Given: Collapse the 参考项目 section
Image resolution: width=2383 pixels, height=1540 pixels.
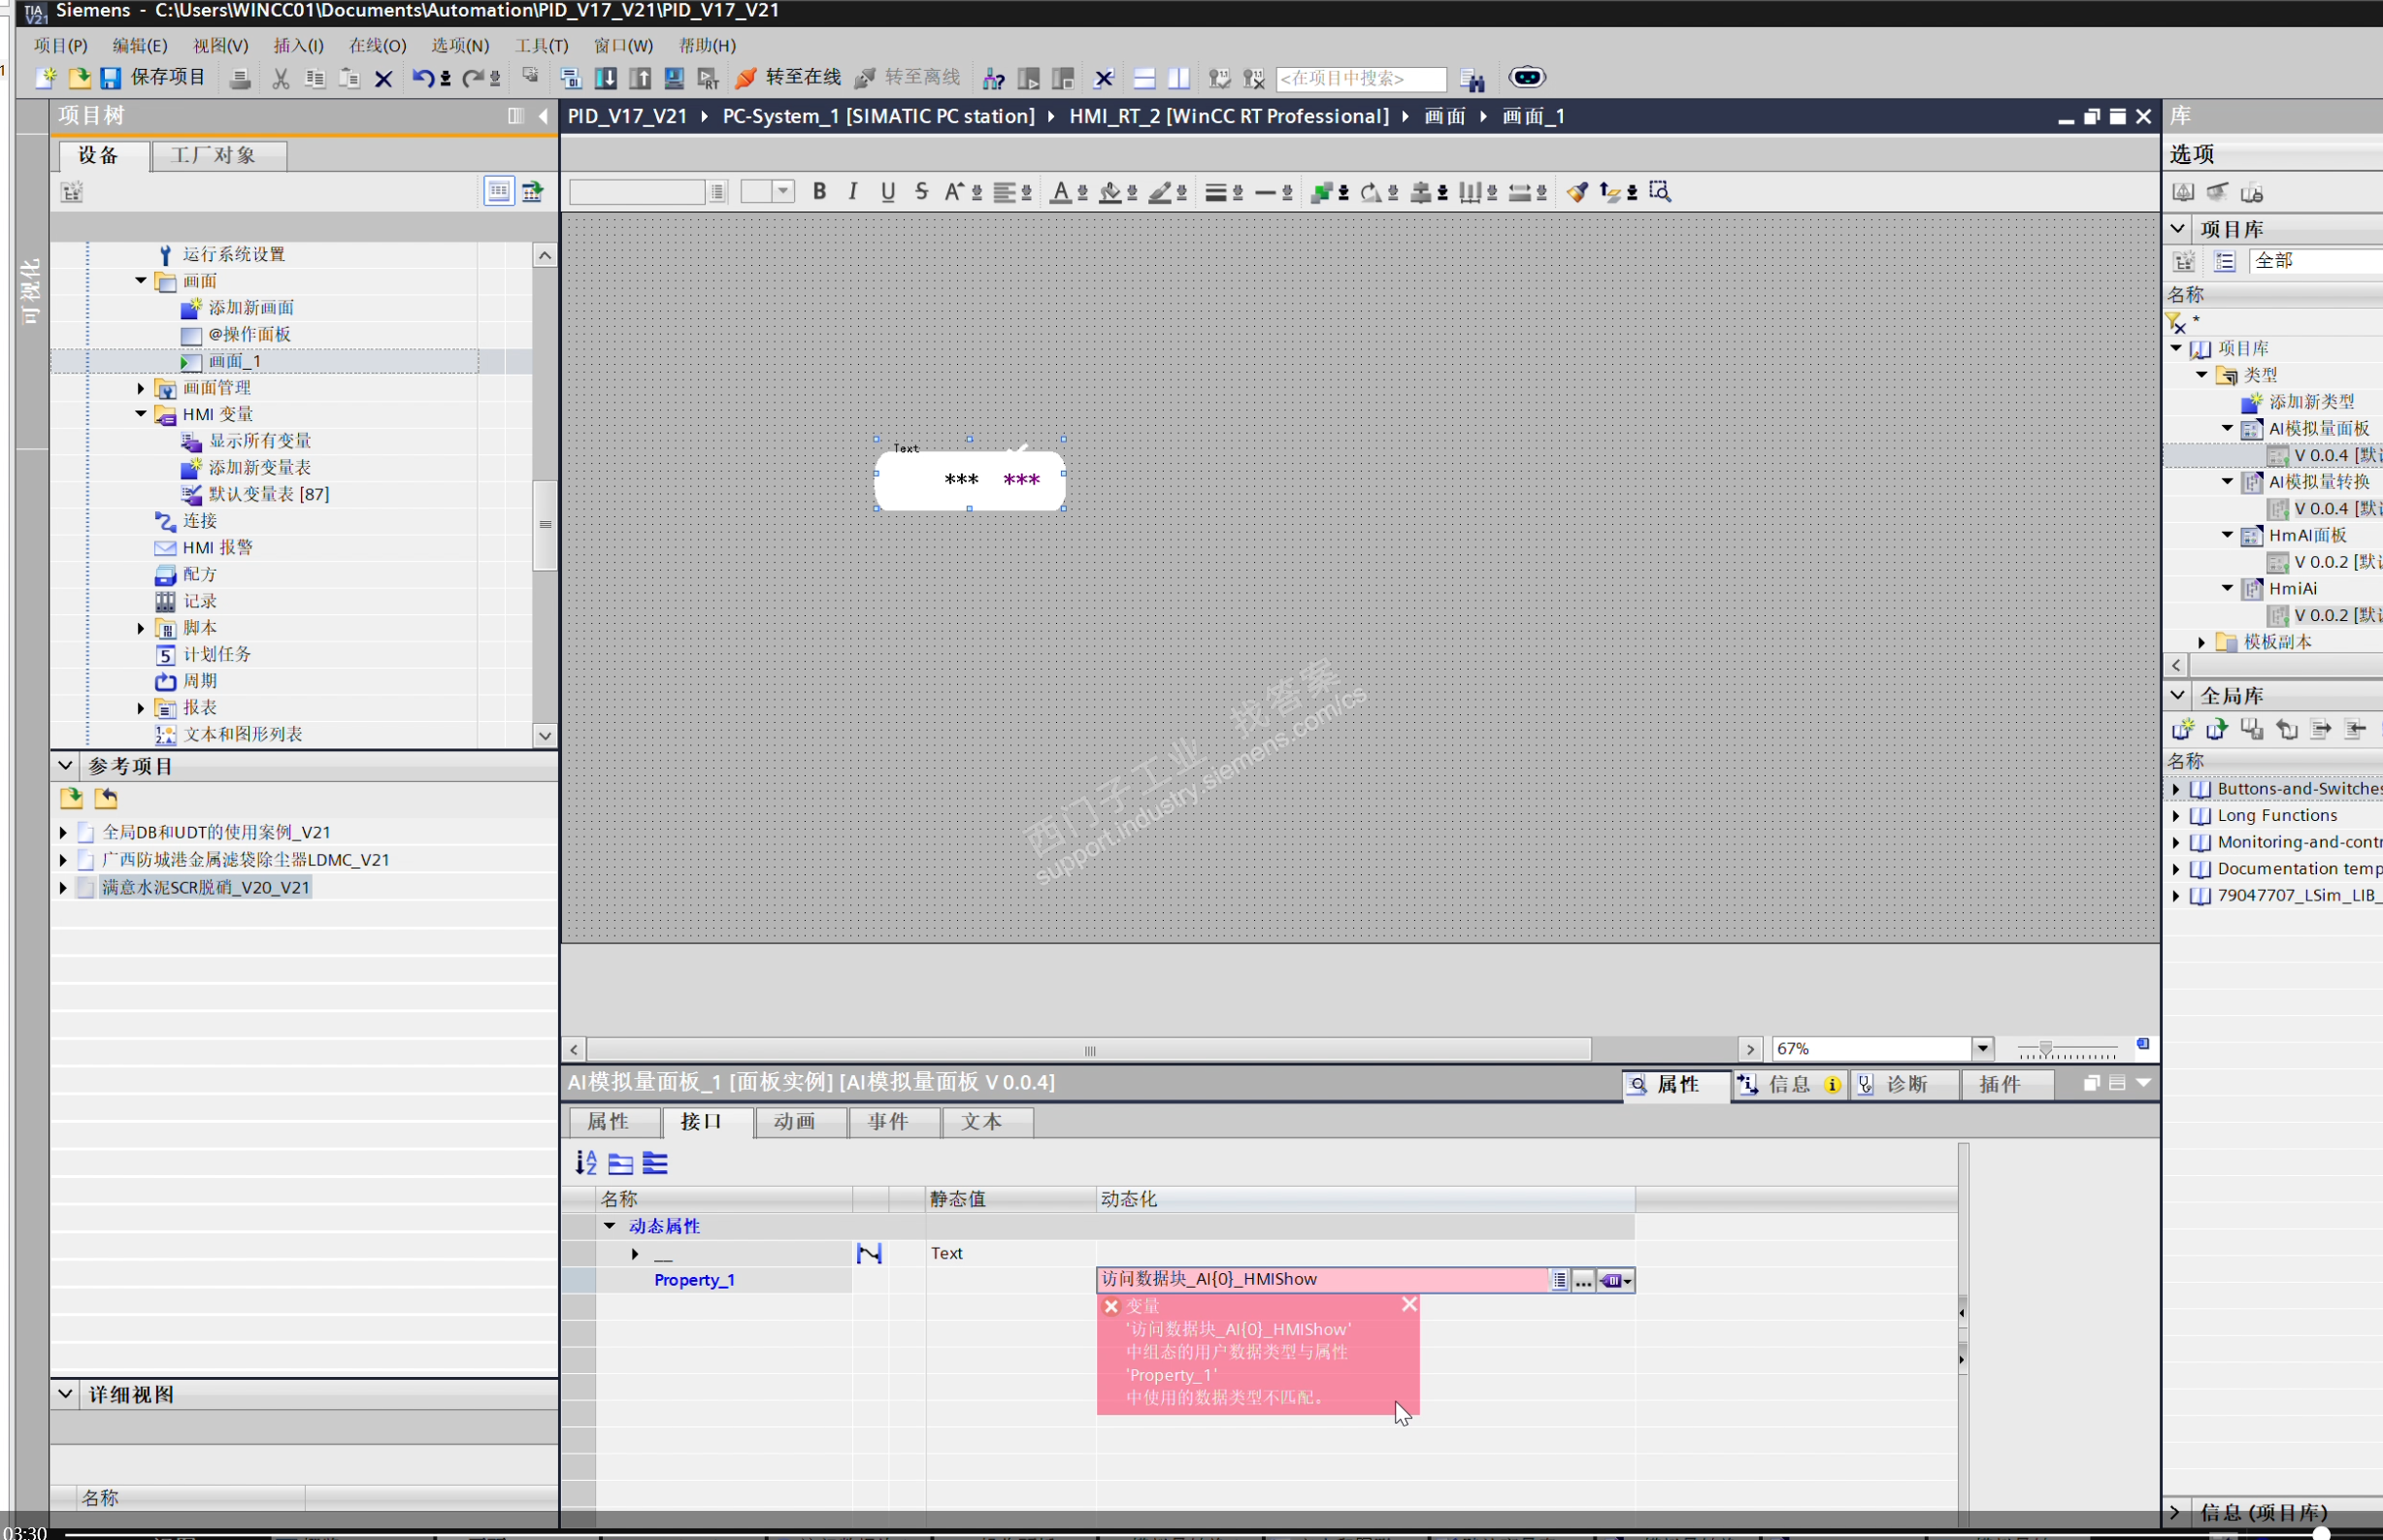Looking at the screenshot, I should click(65, 766).
